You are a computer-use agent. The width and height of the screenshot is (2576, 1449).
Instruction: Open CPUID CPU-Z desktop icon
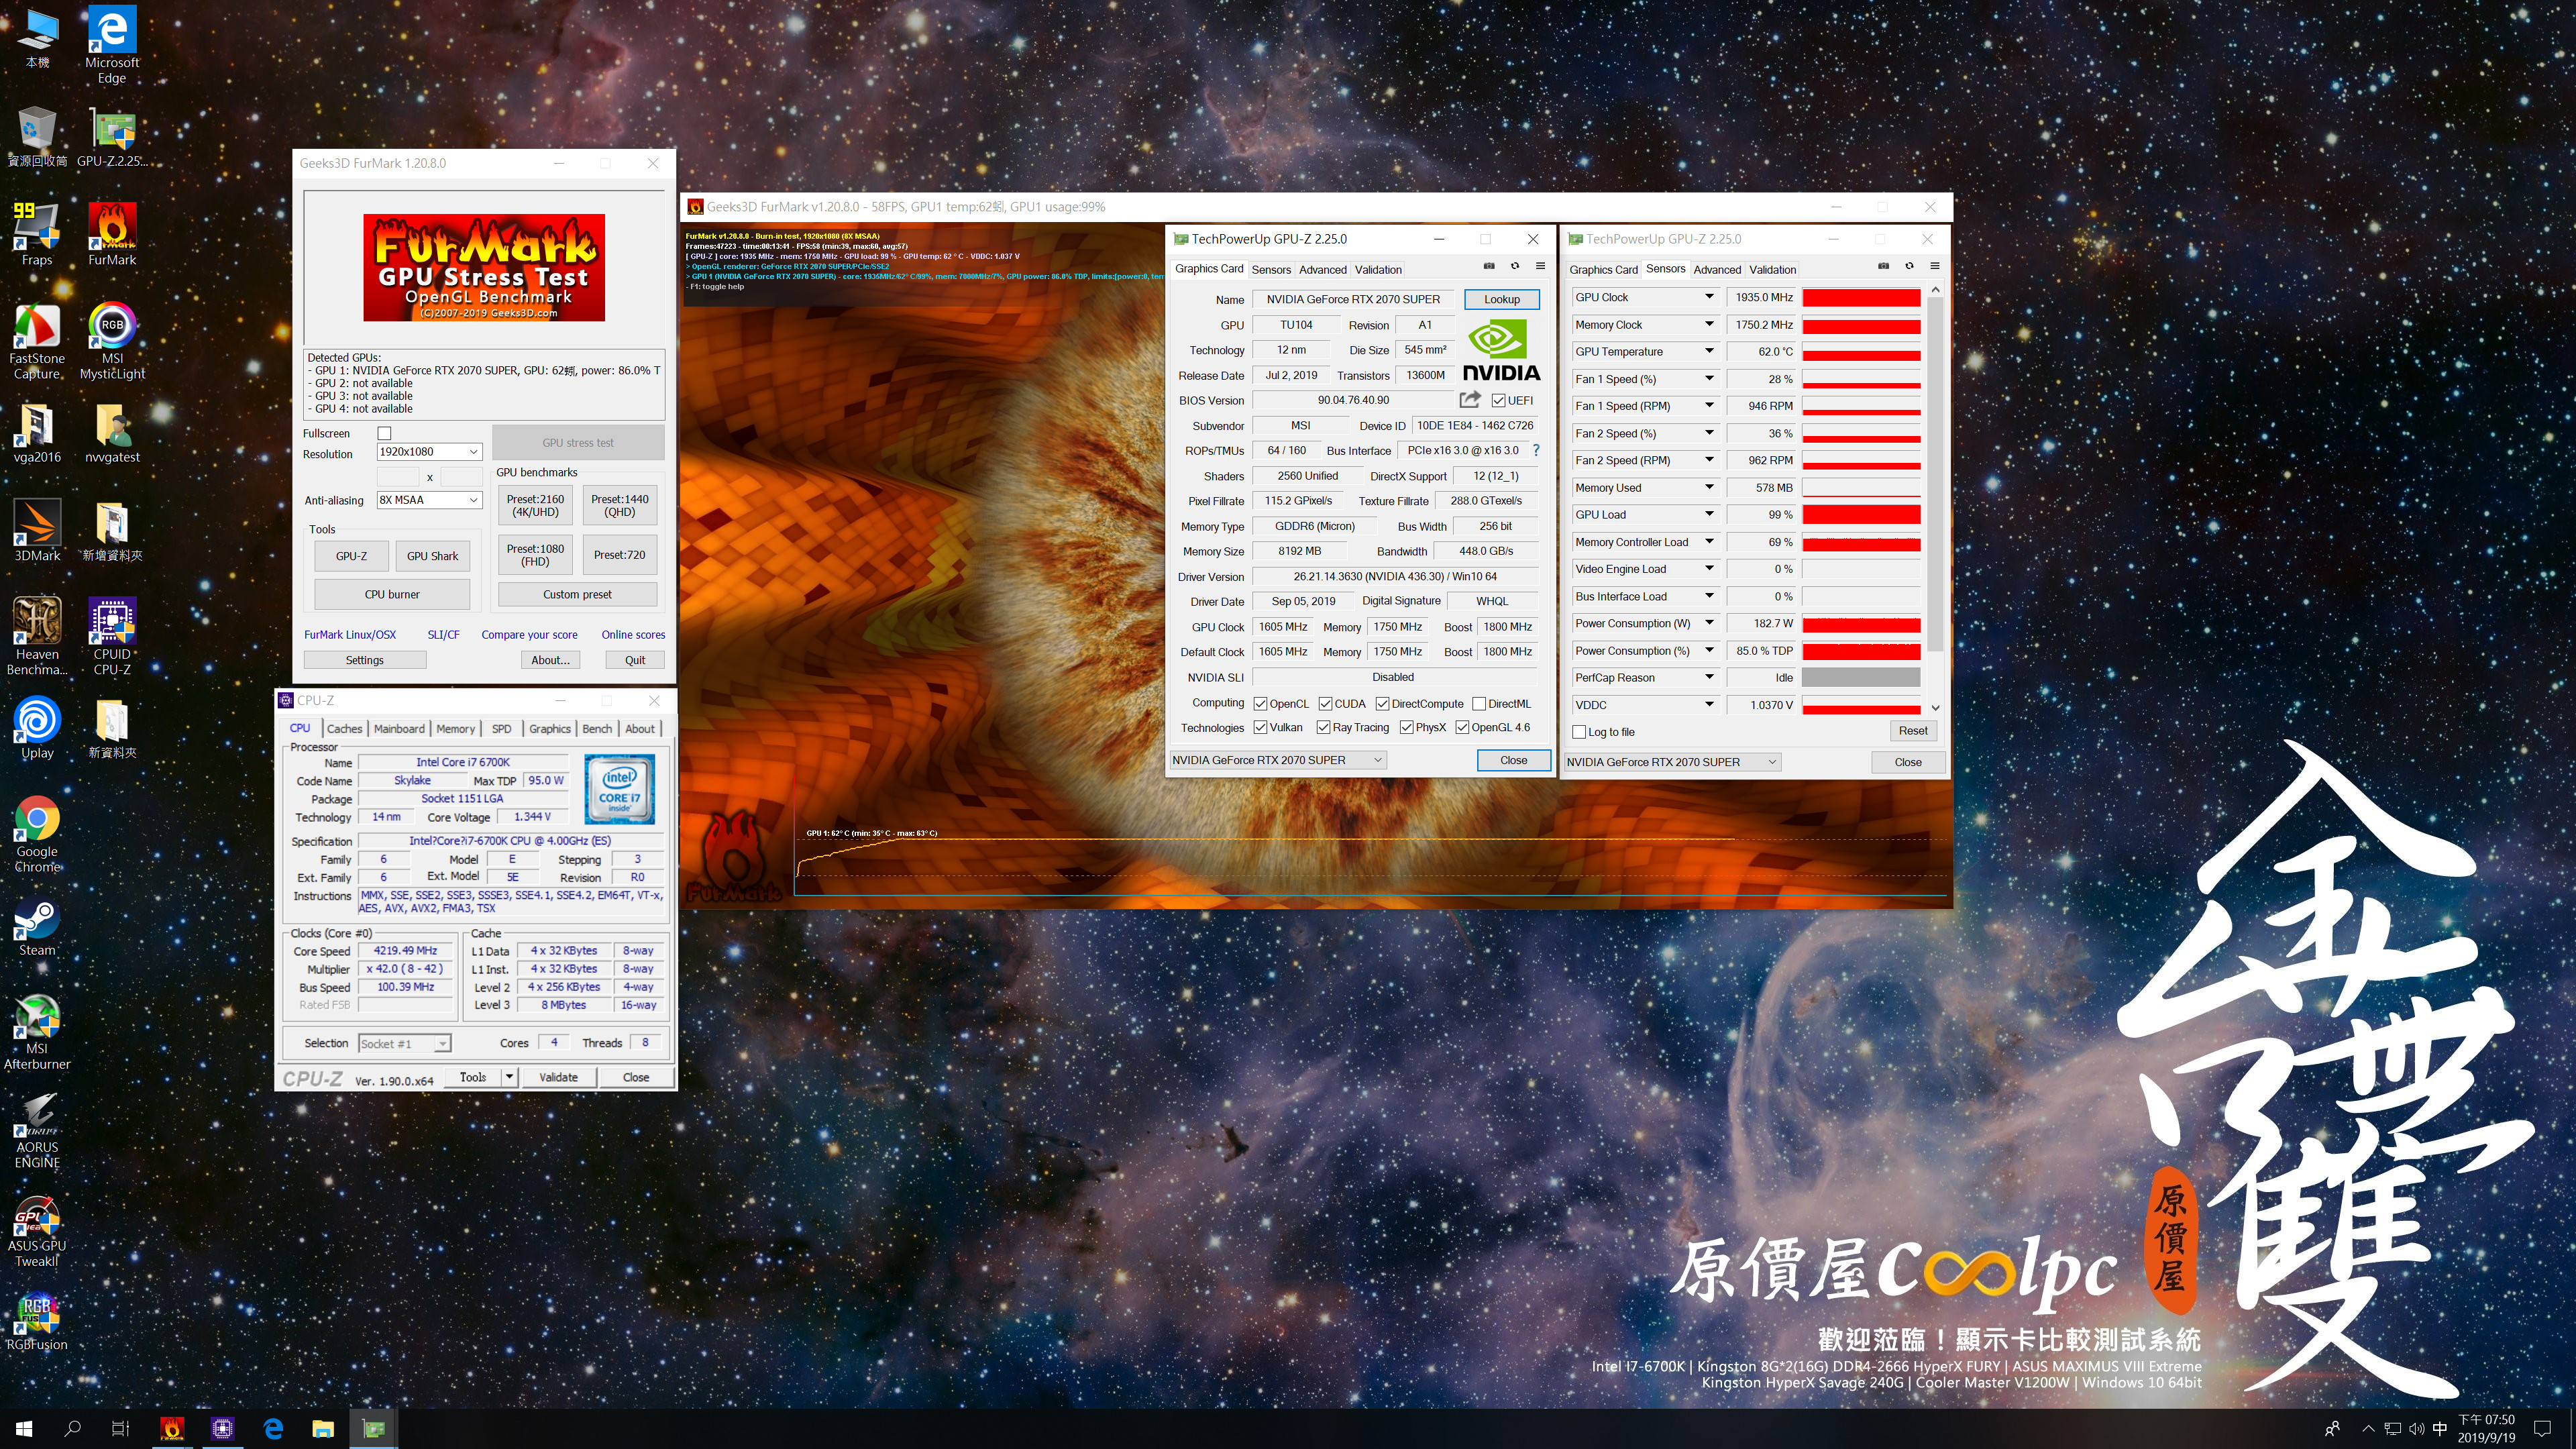(112, 636)
